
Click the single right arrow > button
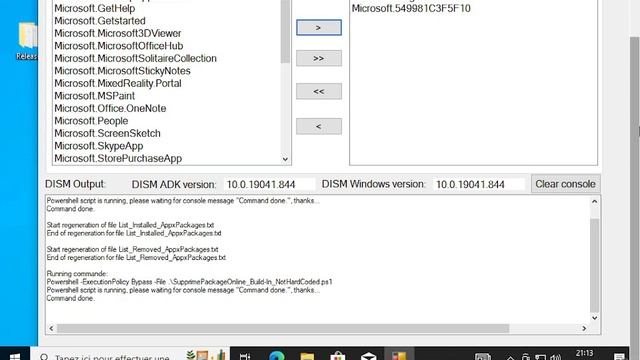click(319, 27)
